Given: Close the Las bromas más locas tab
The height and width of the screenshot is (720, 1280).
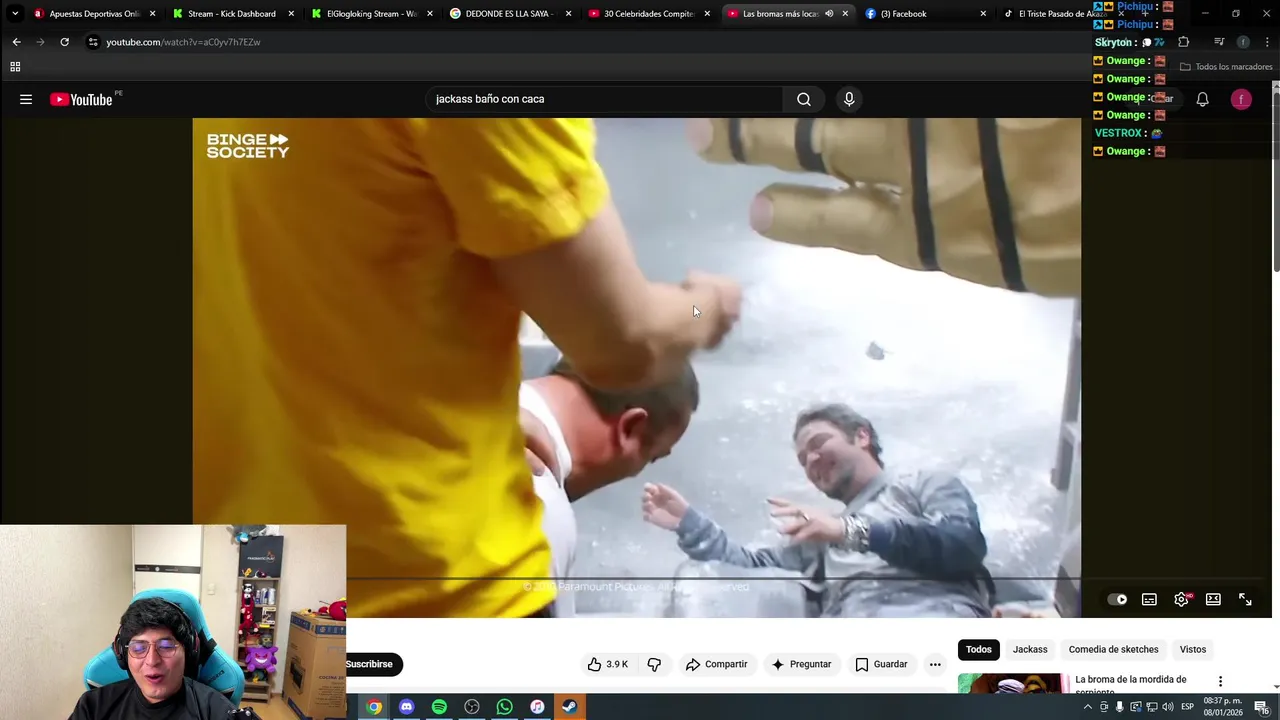Looking at the screenshot, I should 845,14.
